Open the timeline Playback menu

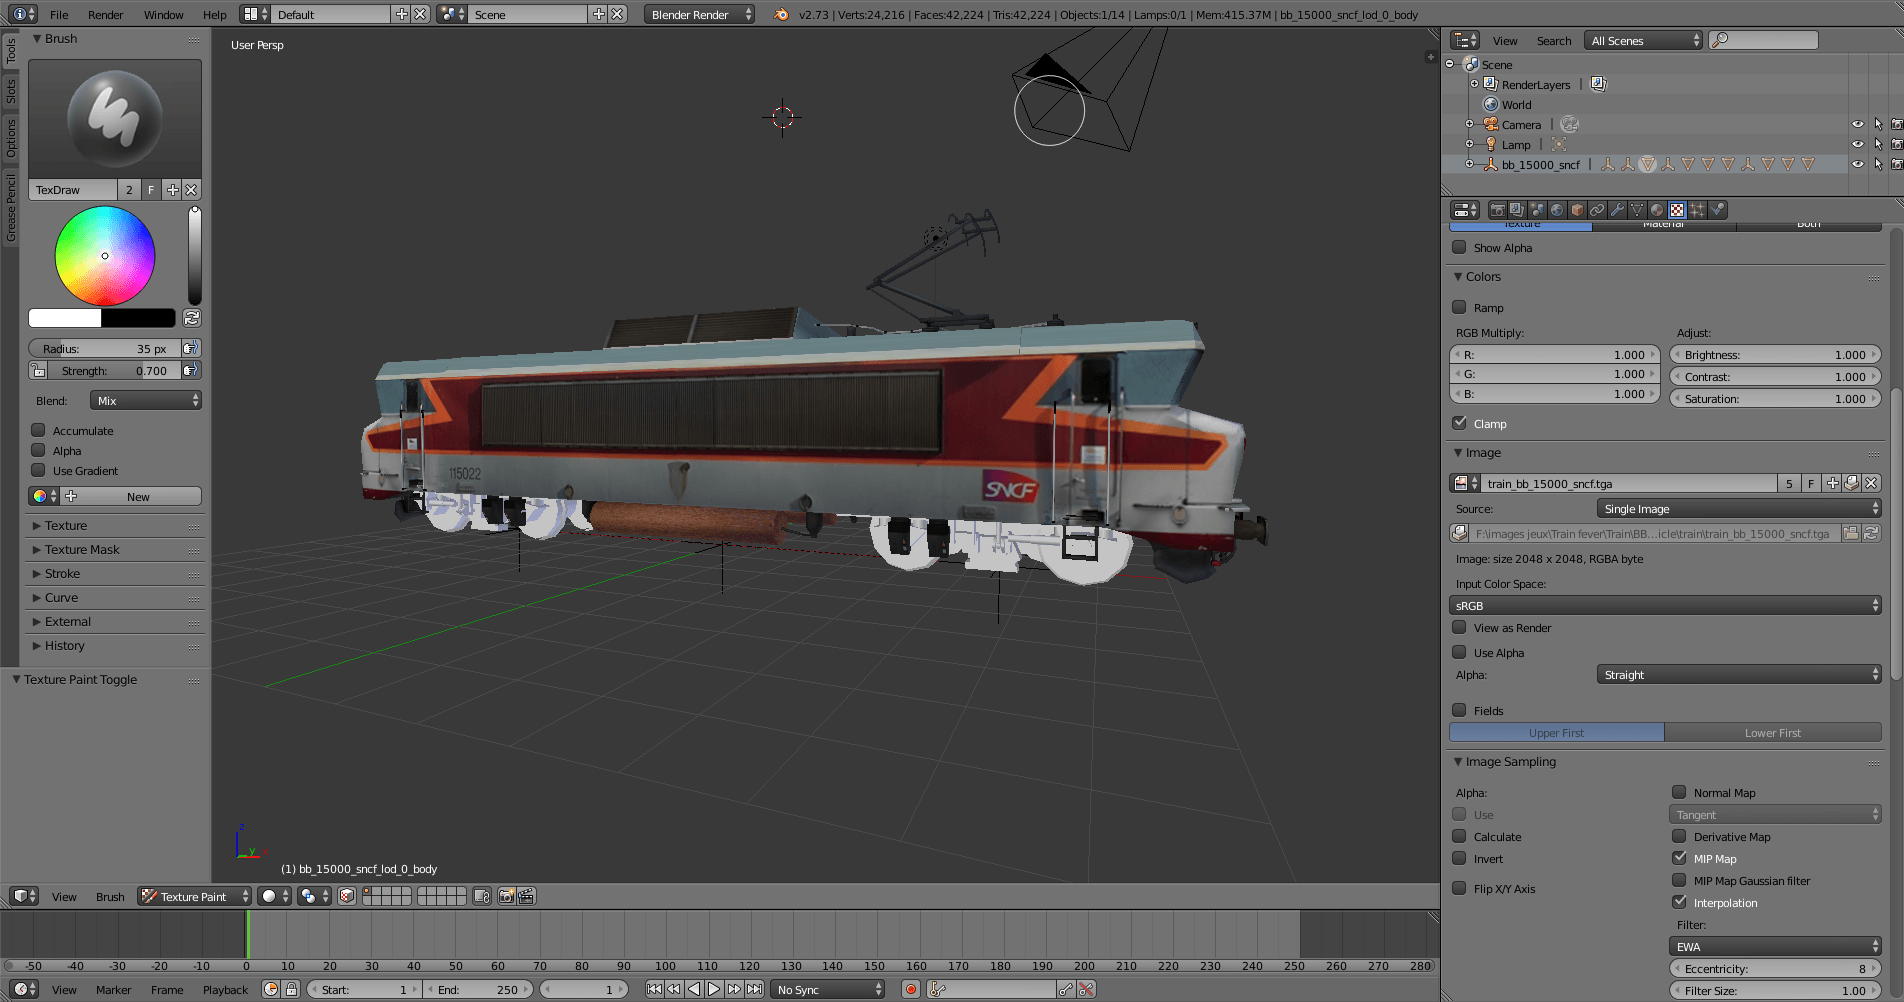point(225,989)
